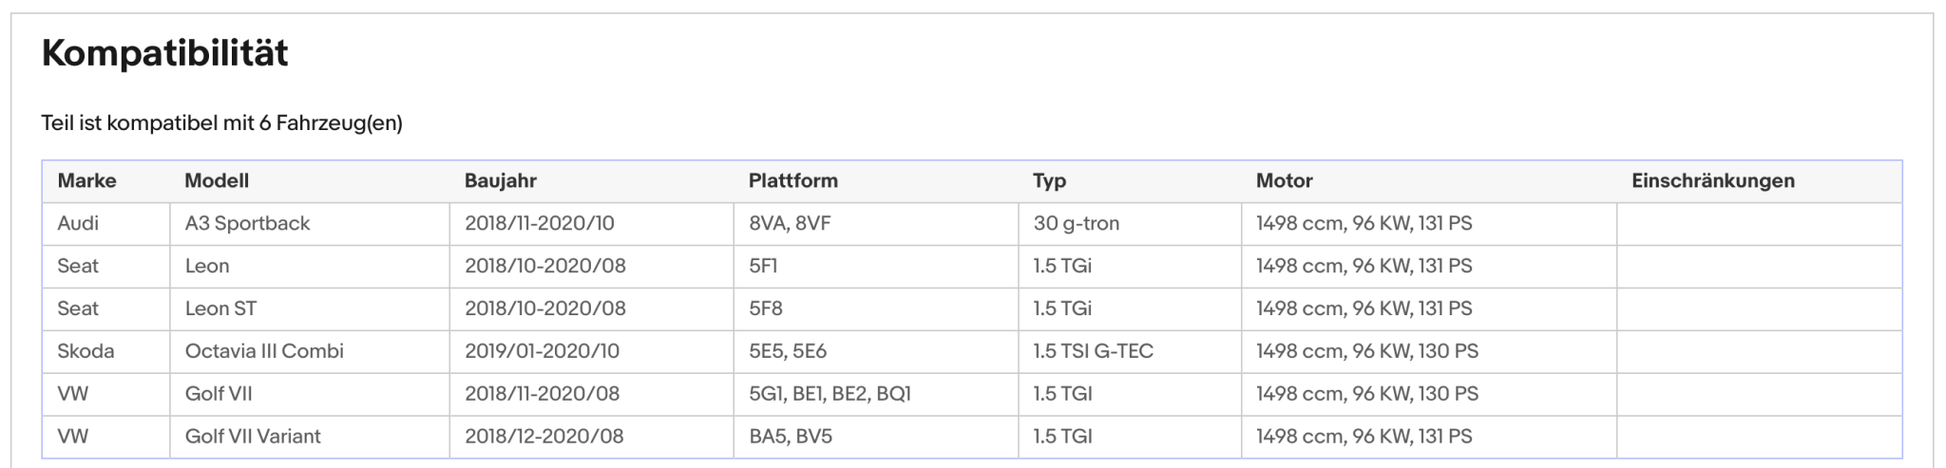Select the Octavia III Combi cell
This screenshot has width=1946, height=468.
264,352
